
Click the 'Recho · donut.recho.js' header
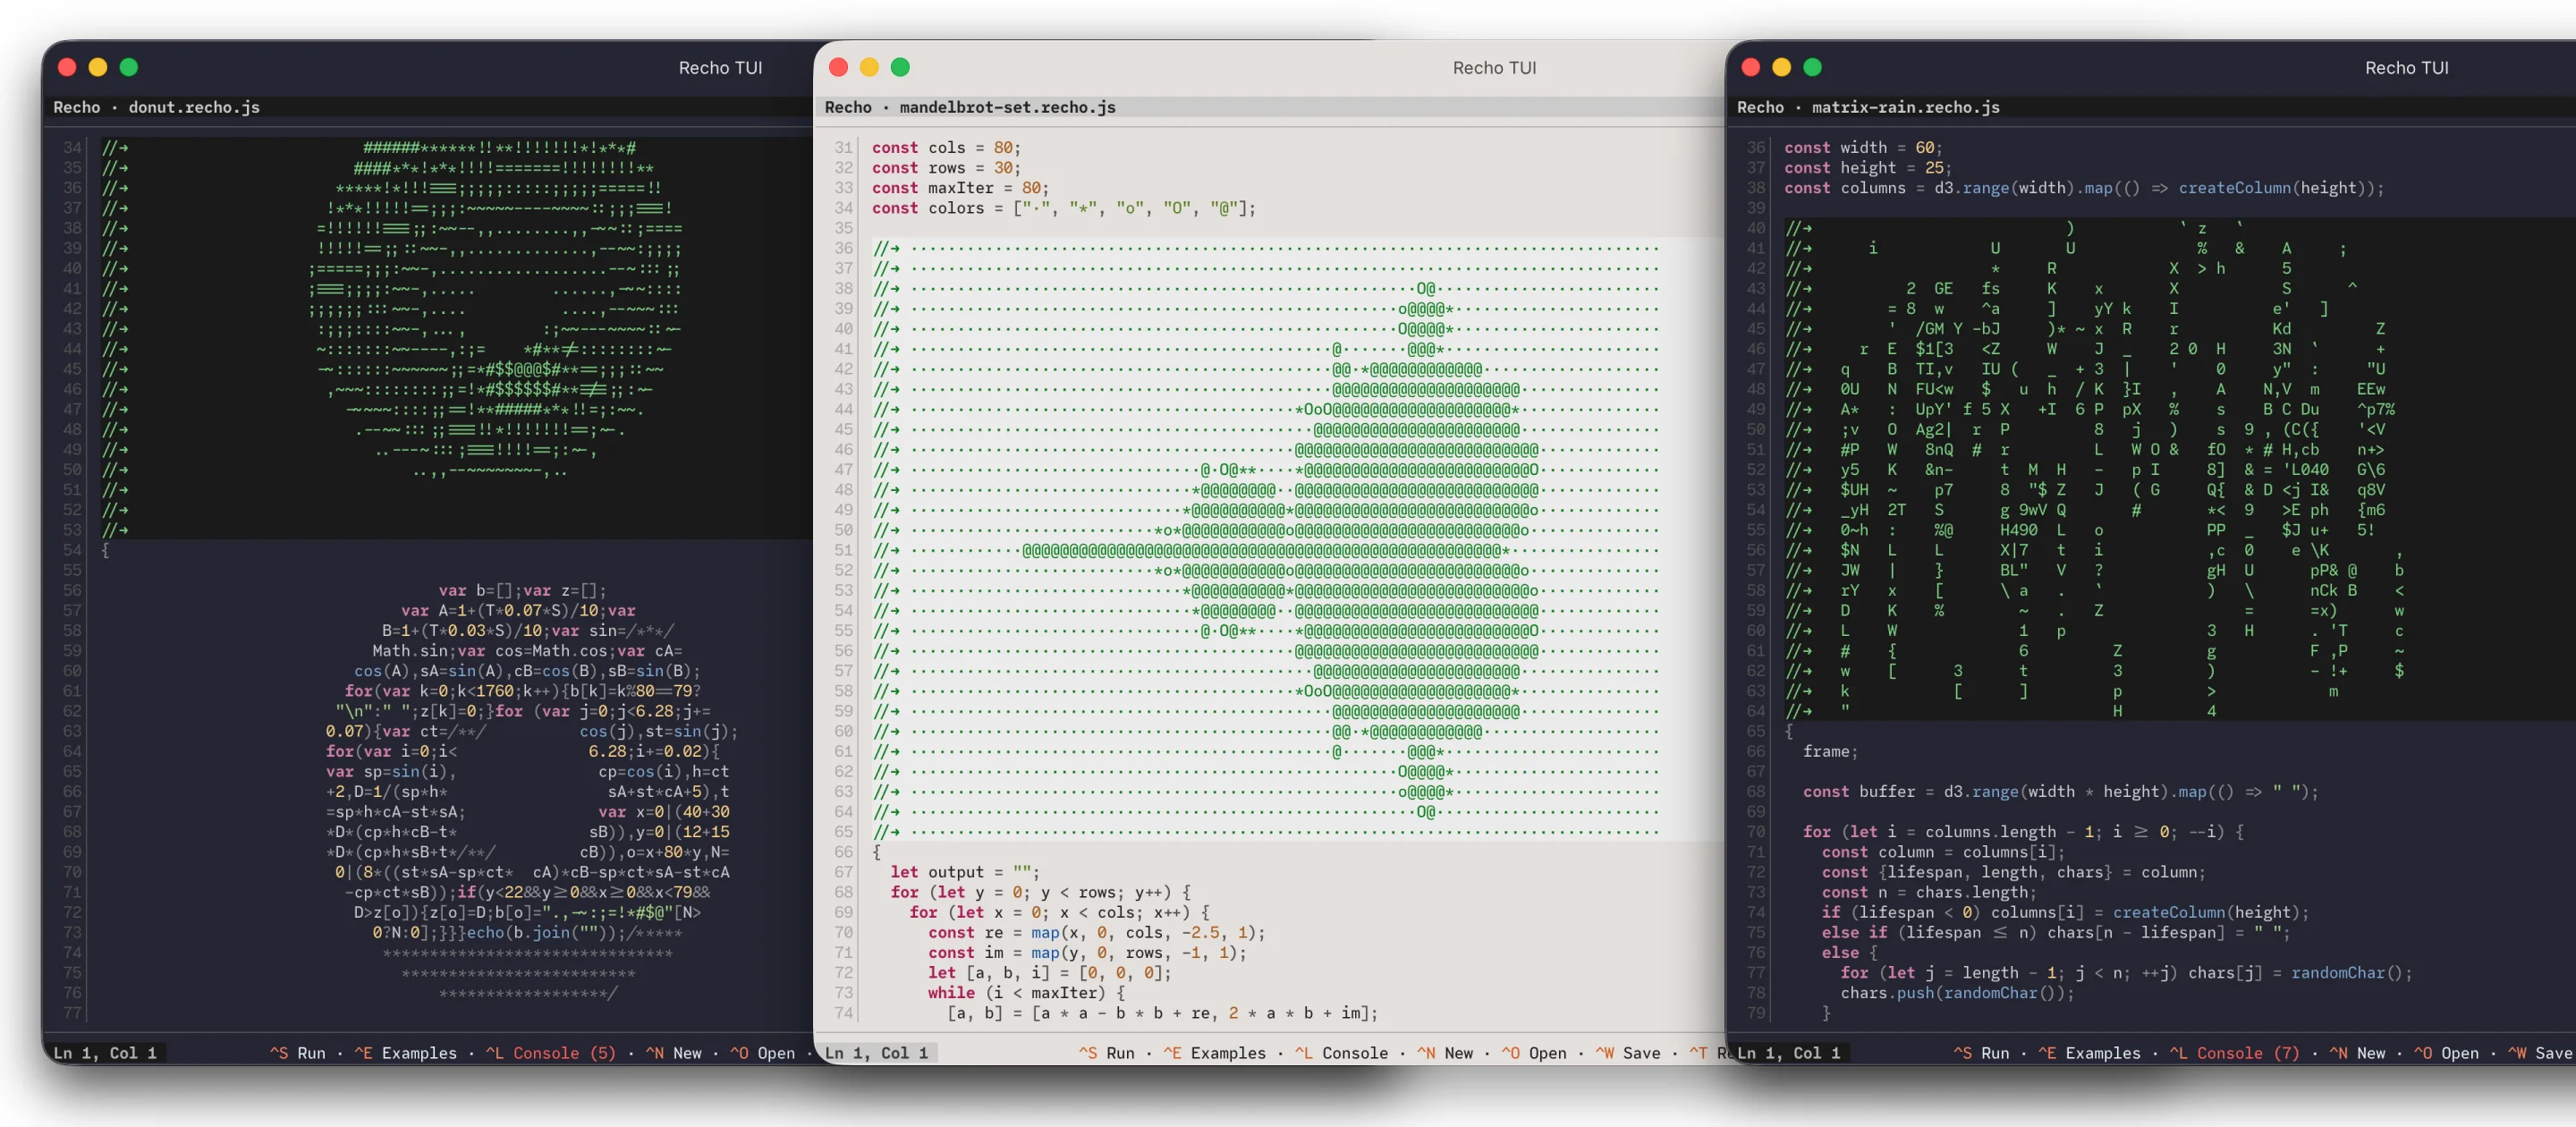(156, 107)
